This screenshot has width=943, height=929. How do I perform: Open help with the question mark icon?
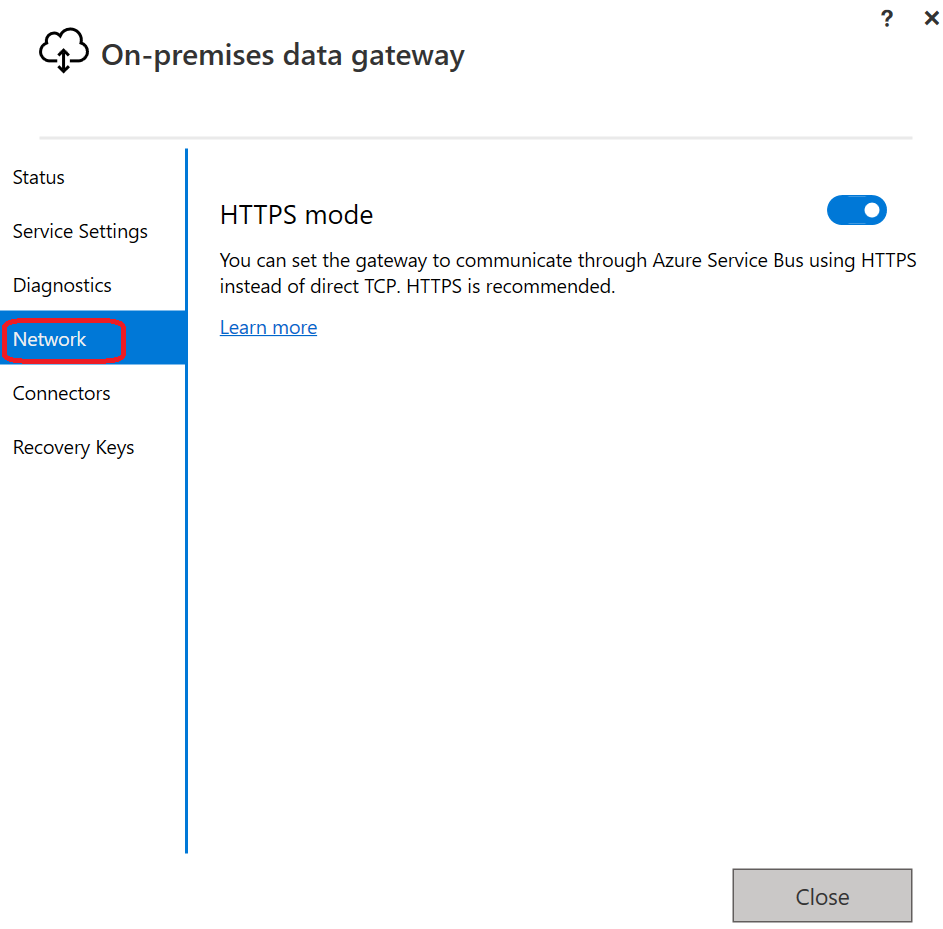coord(886,19)
